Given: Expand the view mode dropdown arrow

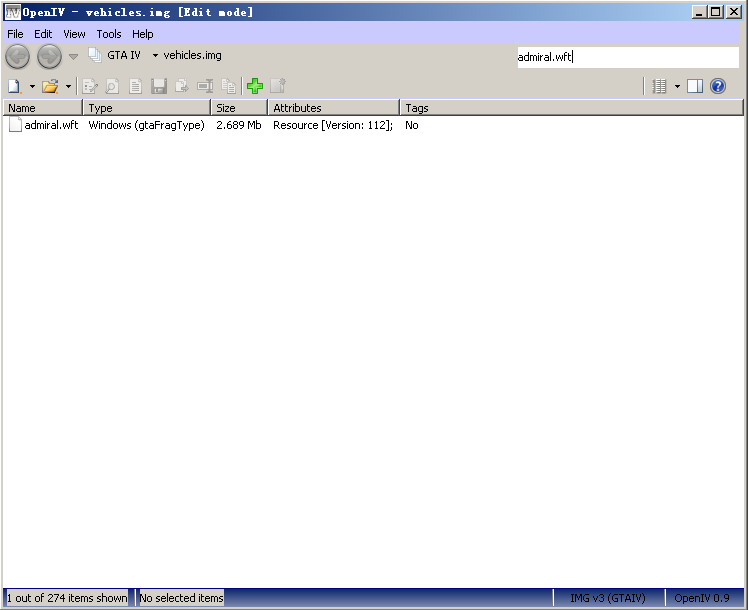Looking at the screenshot, I should click(x=677, y=87).
